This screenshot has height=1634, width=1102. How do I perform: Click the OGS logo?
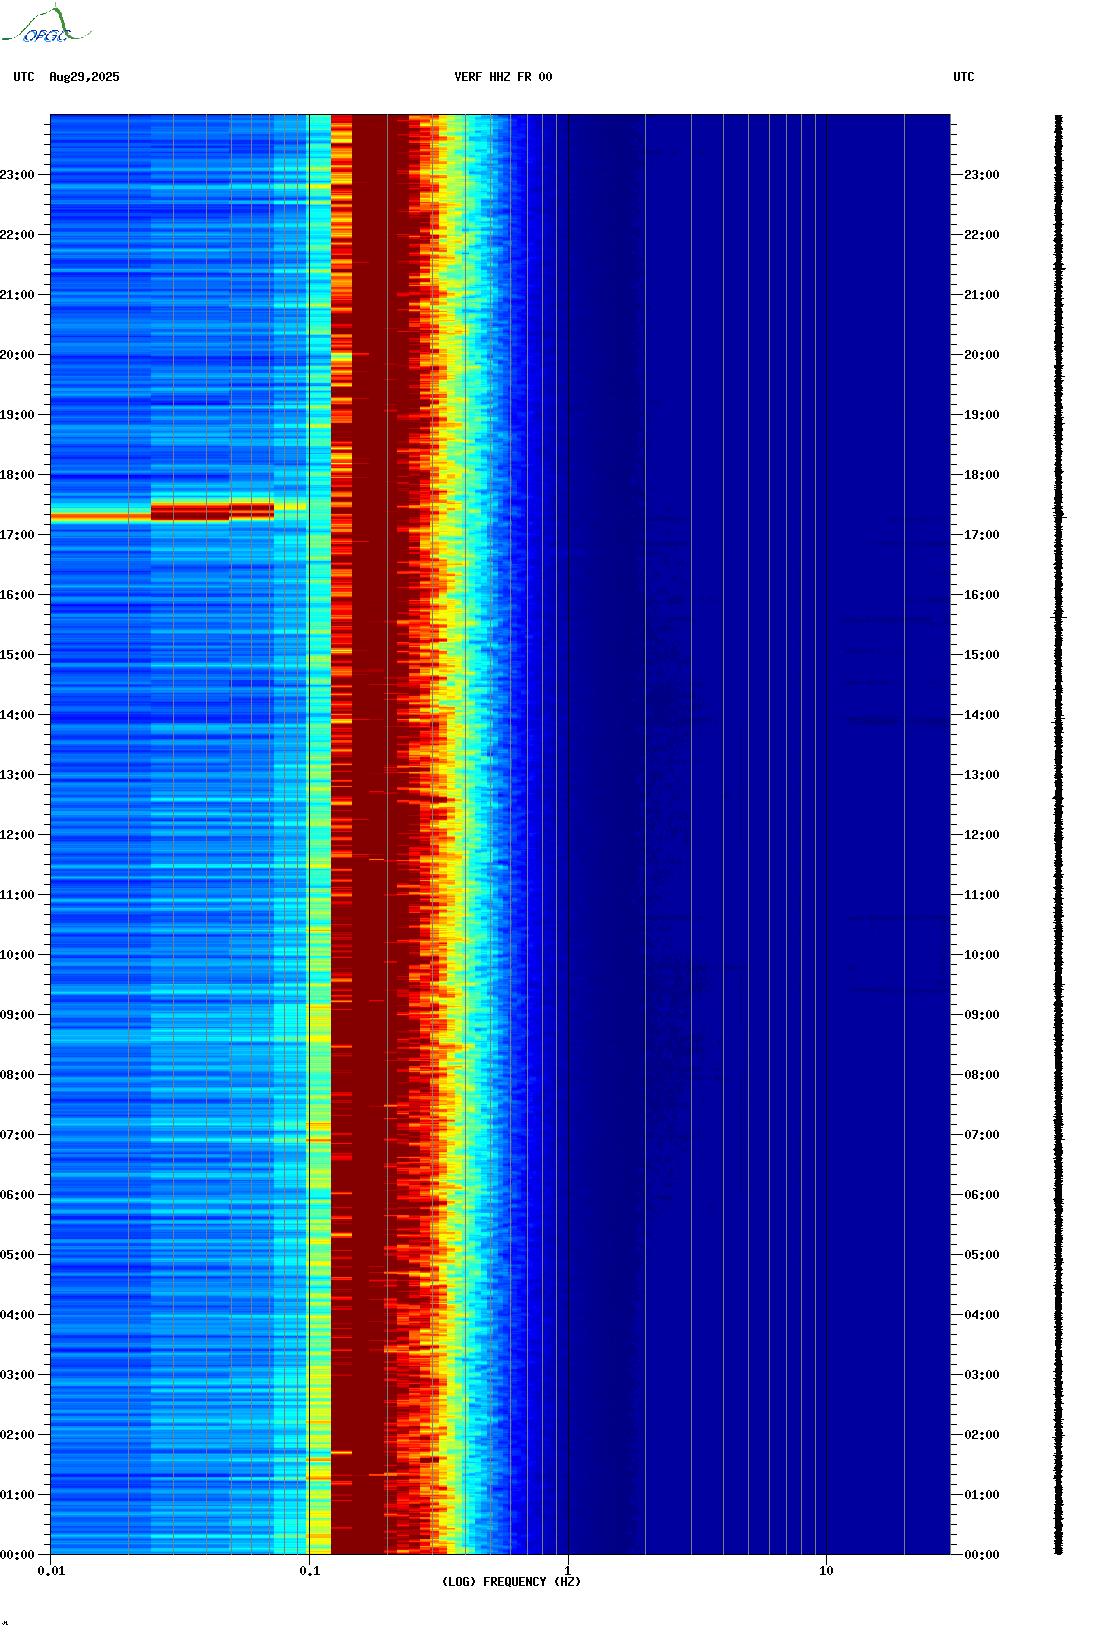pyautogui.click(x=46, y=25)
